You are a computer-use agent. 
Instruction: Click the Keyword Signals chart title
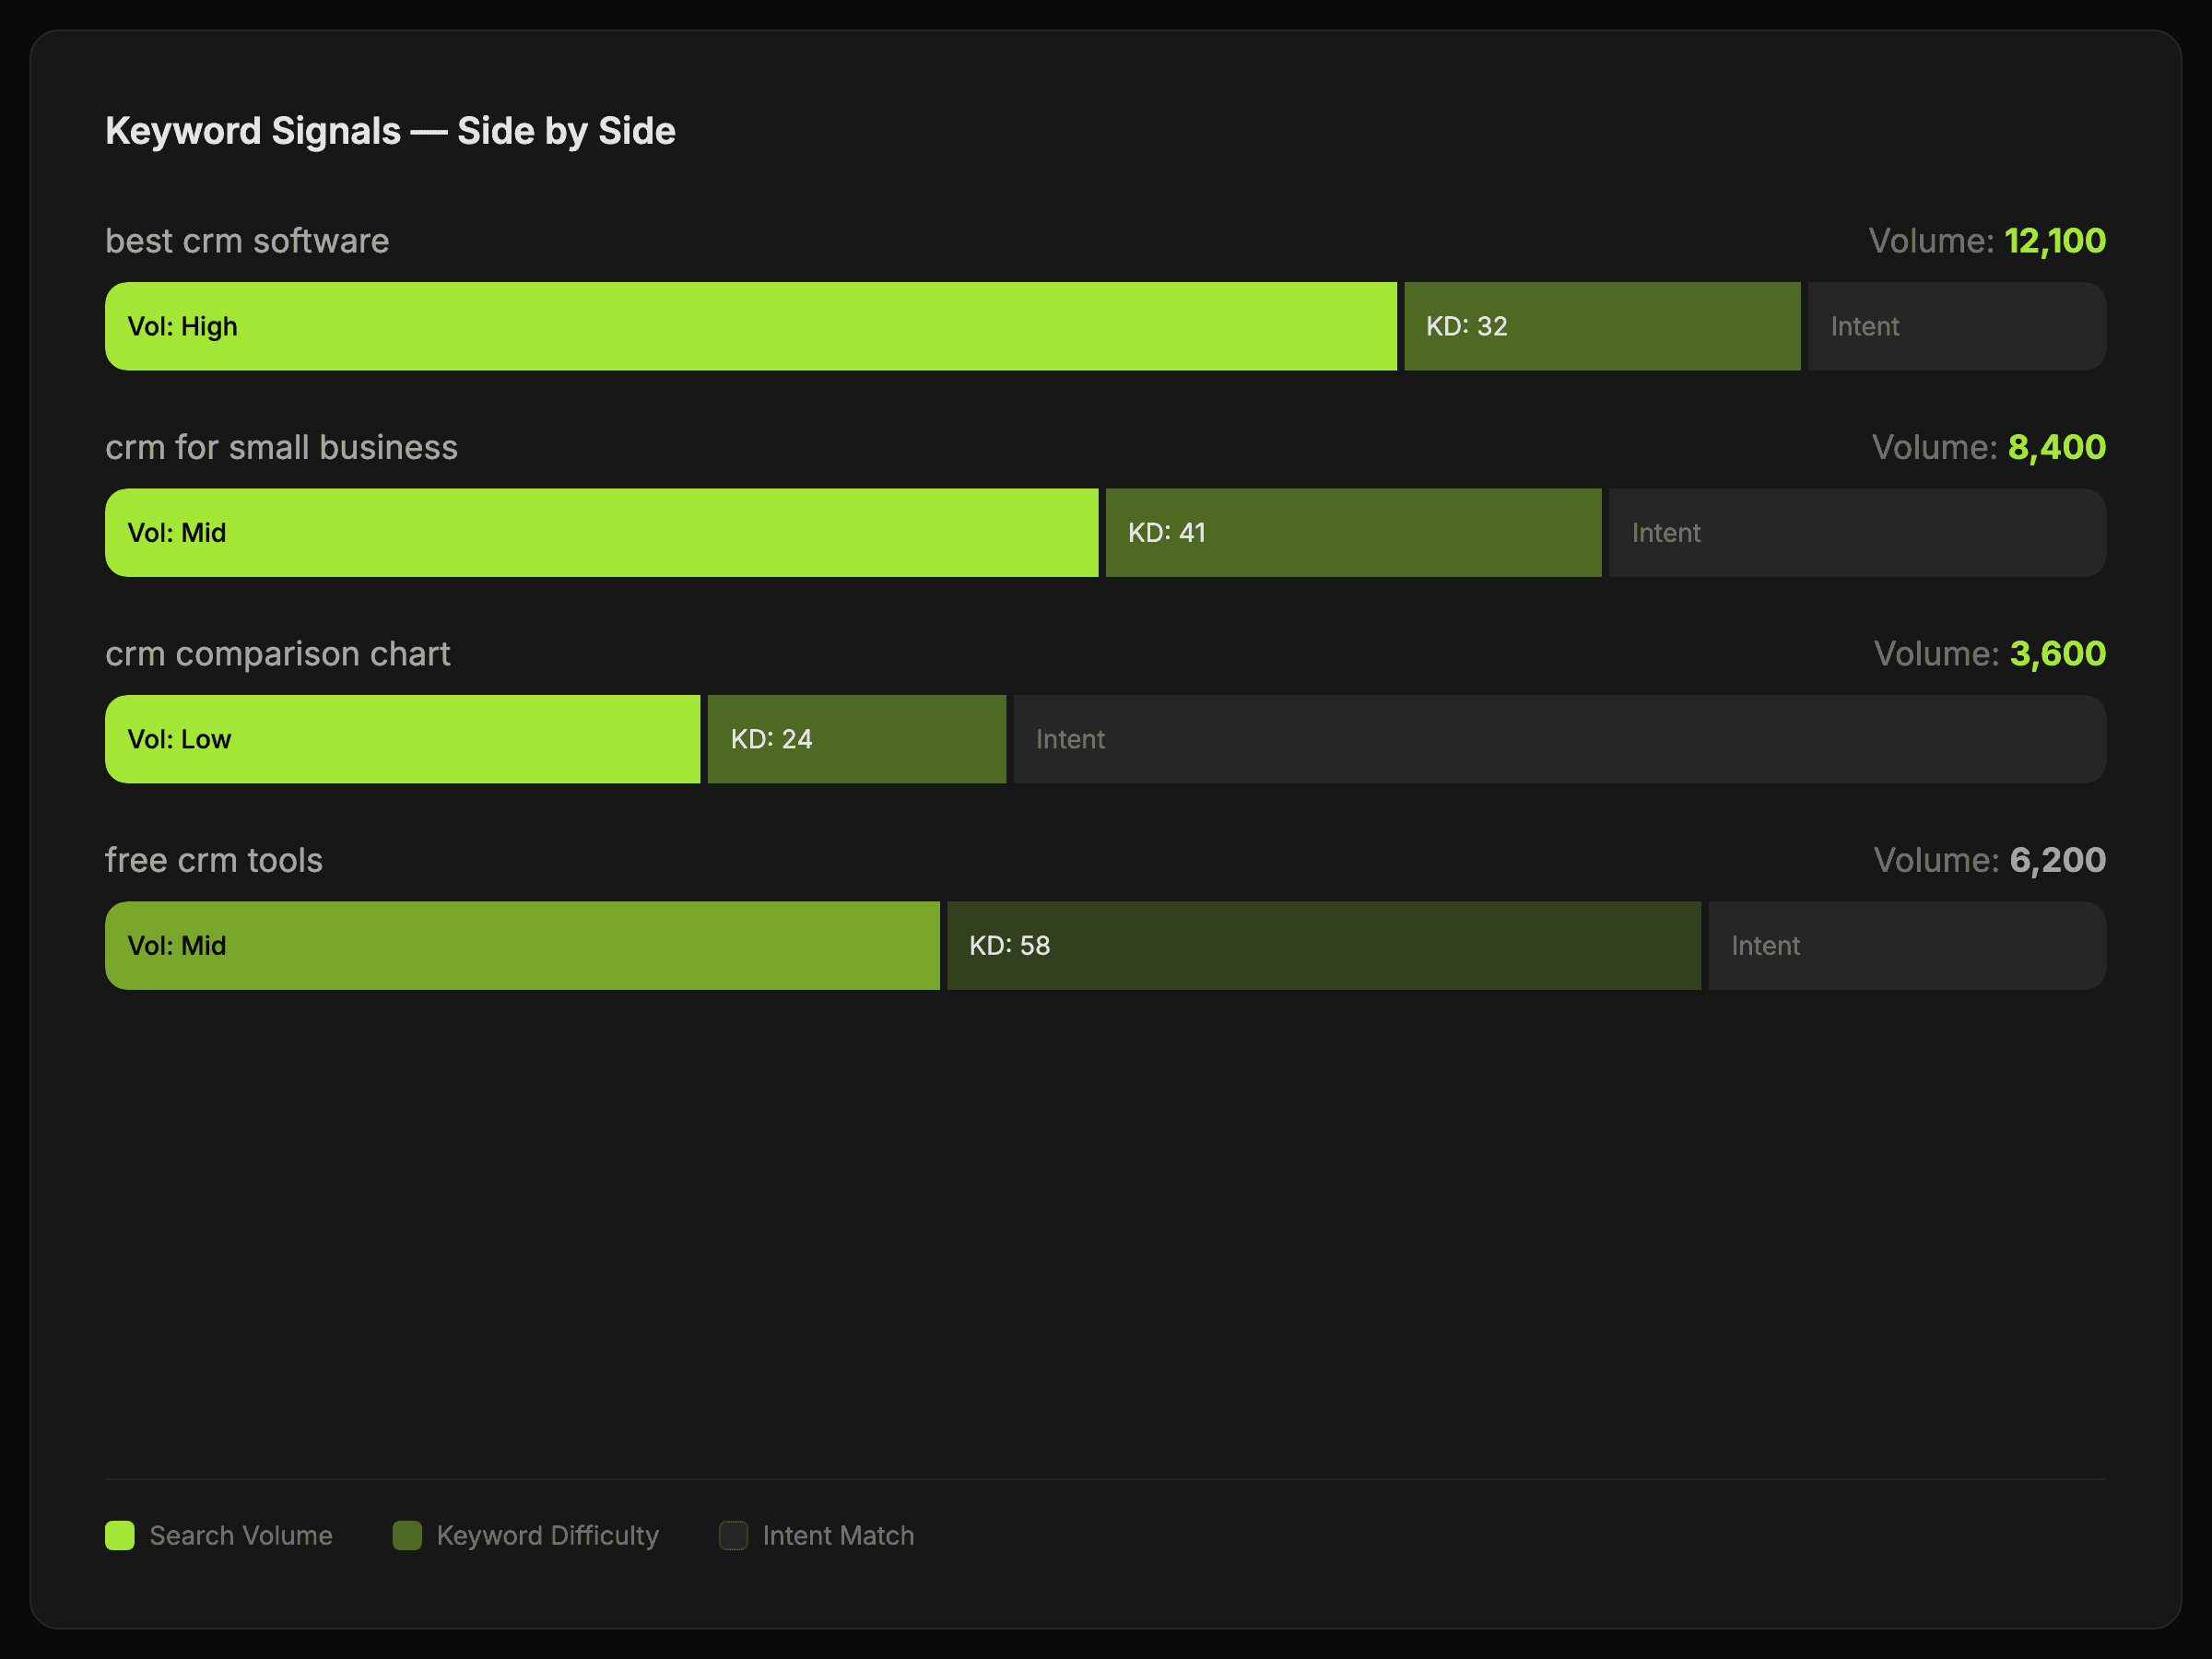[390, 131]
